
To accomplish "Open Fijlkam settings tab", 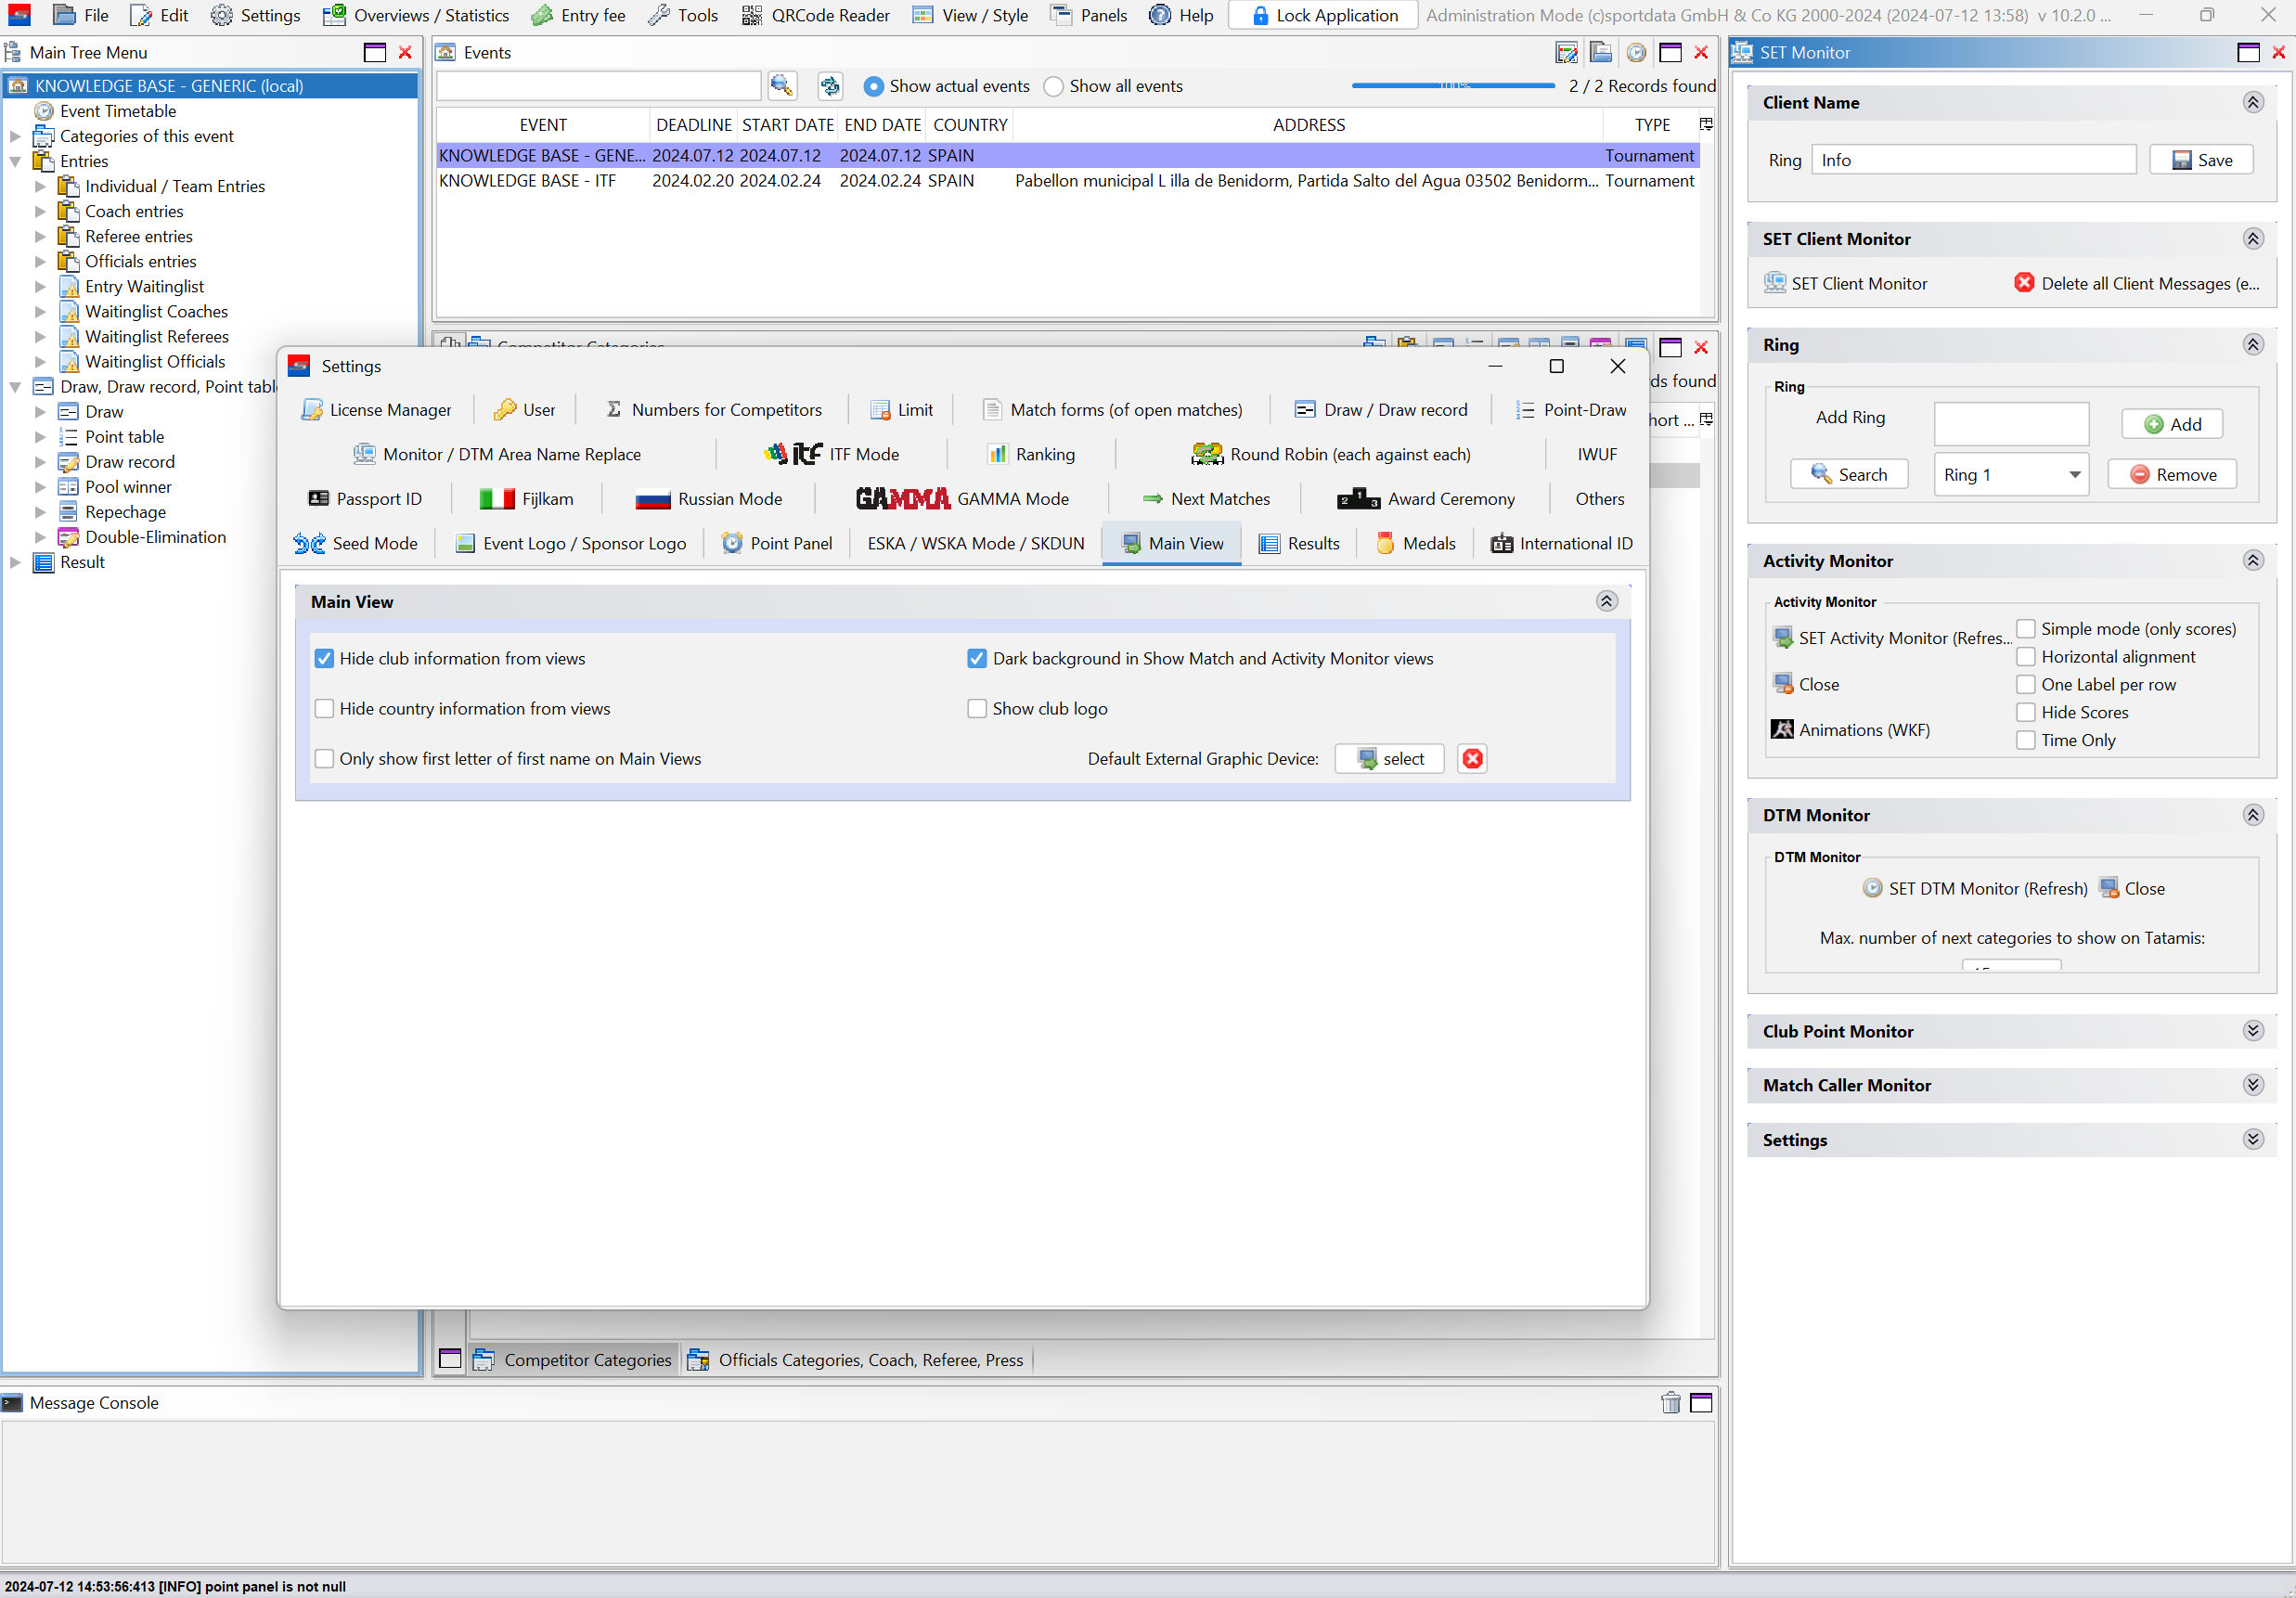I will tap(527, 499).
